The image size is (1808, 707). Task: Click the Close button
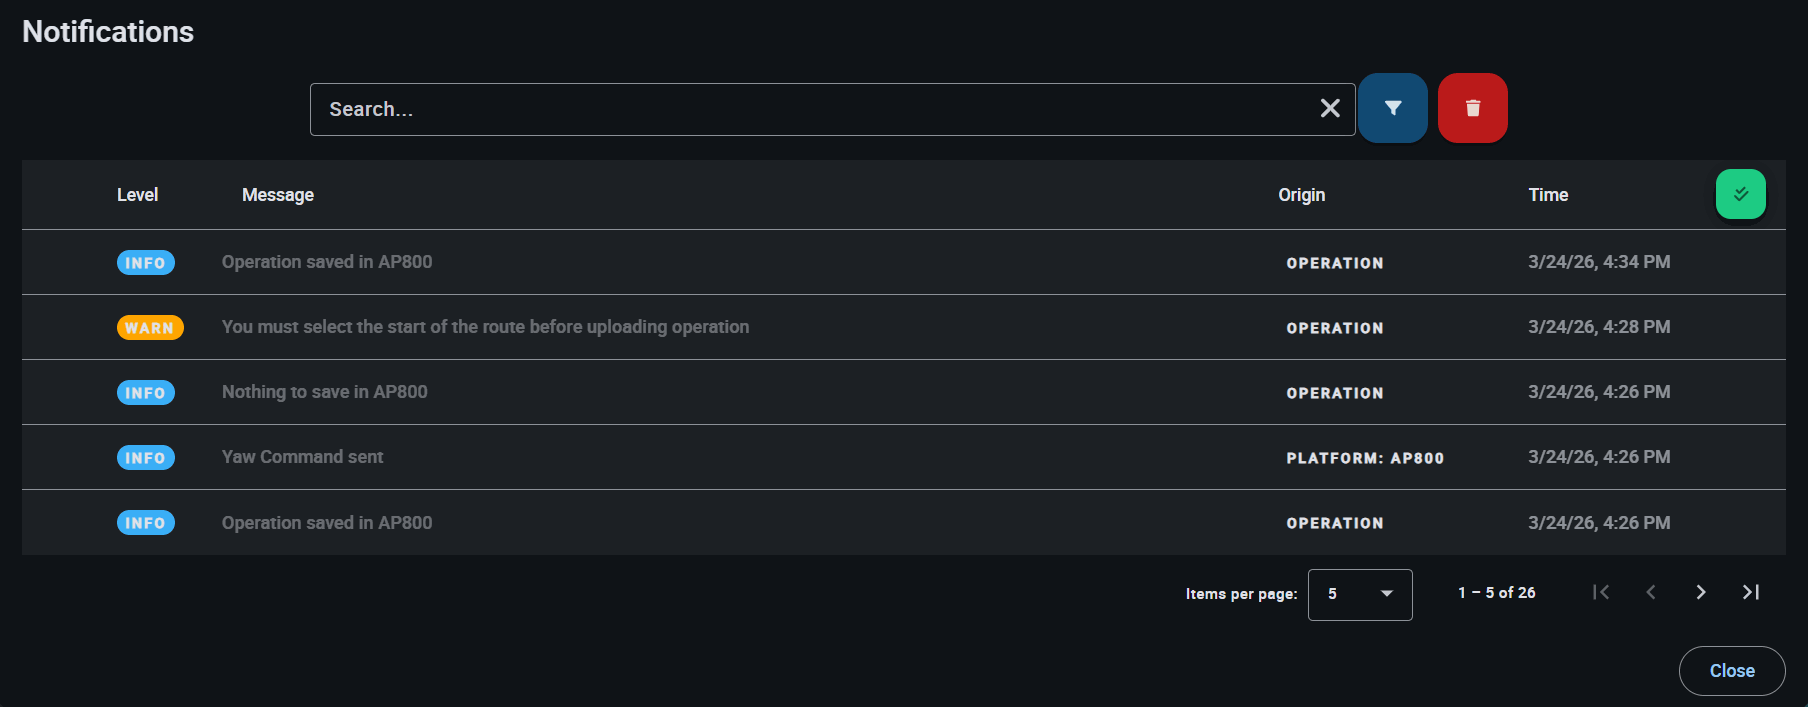(1731, 670)
